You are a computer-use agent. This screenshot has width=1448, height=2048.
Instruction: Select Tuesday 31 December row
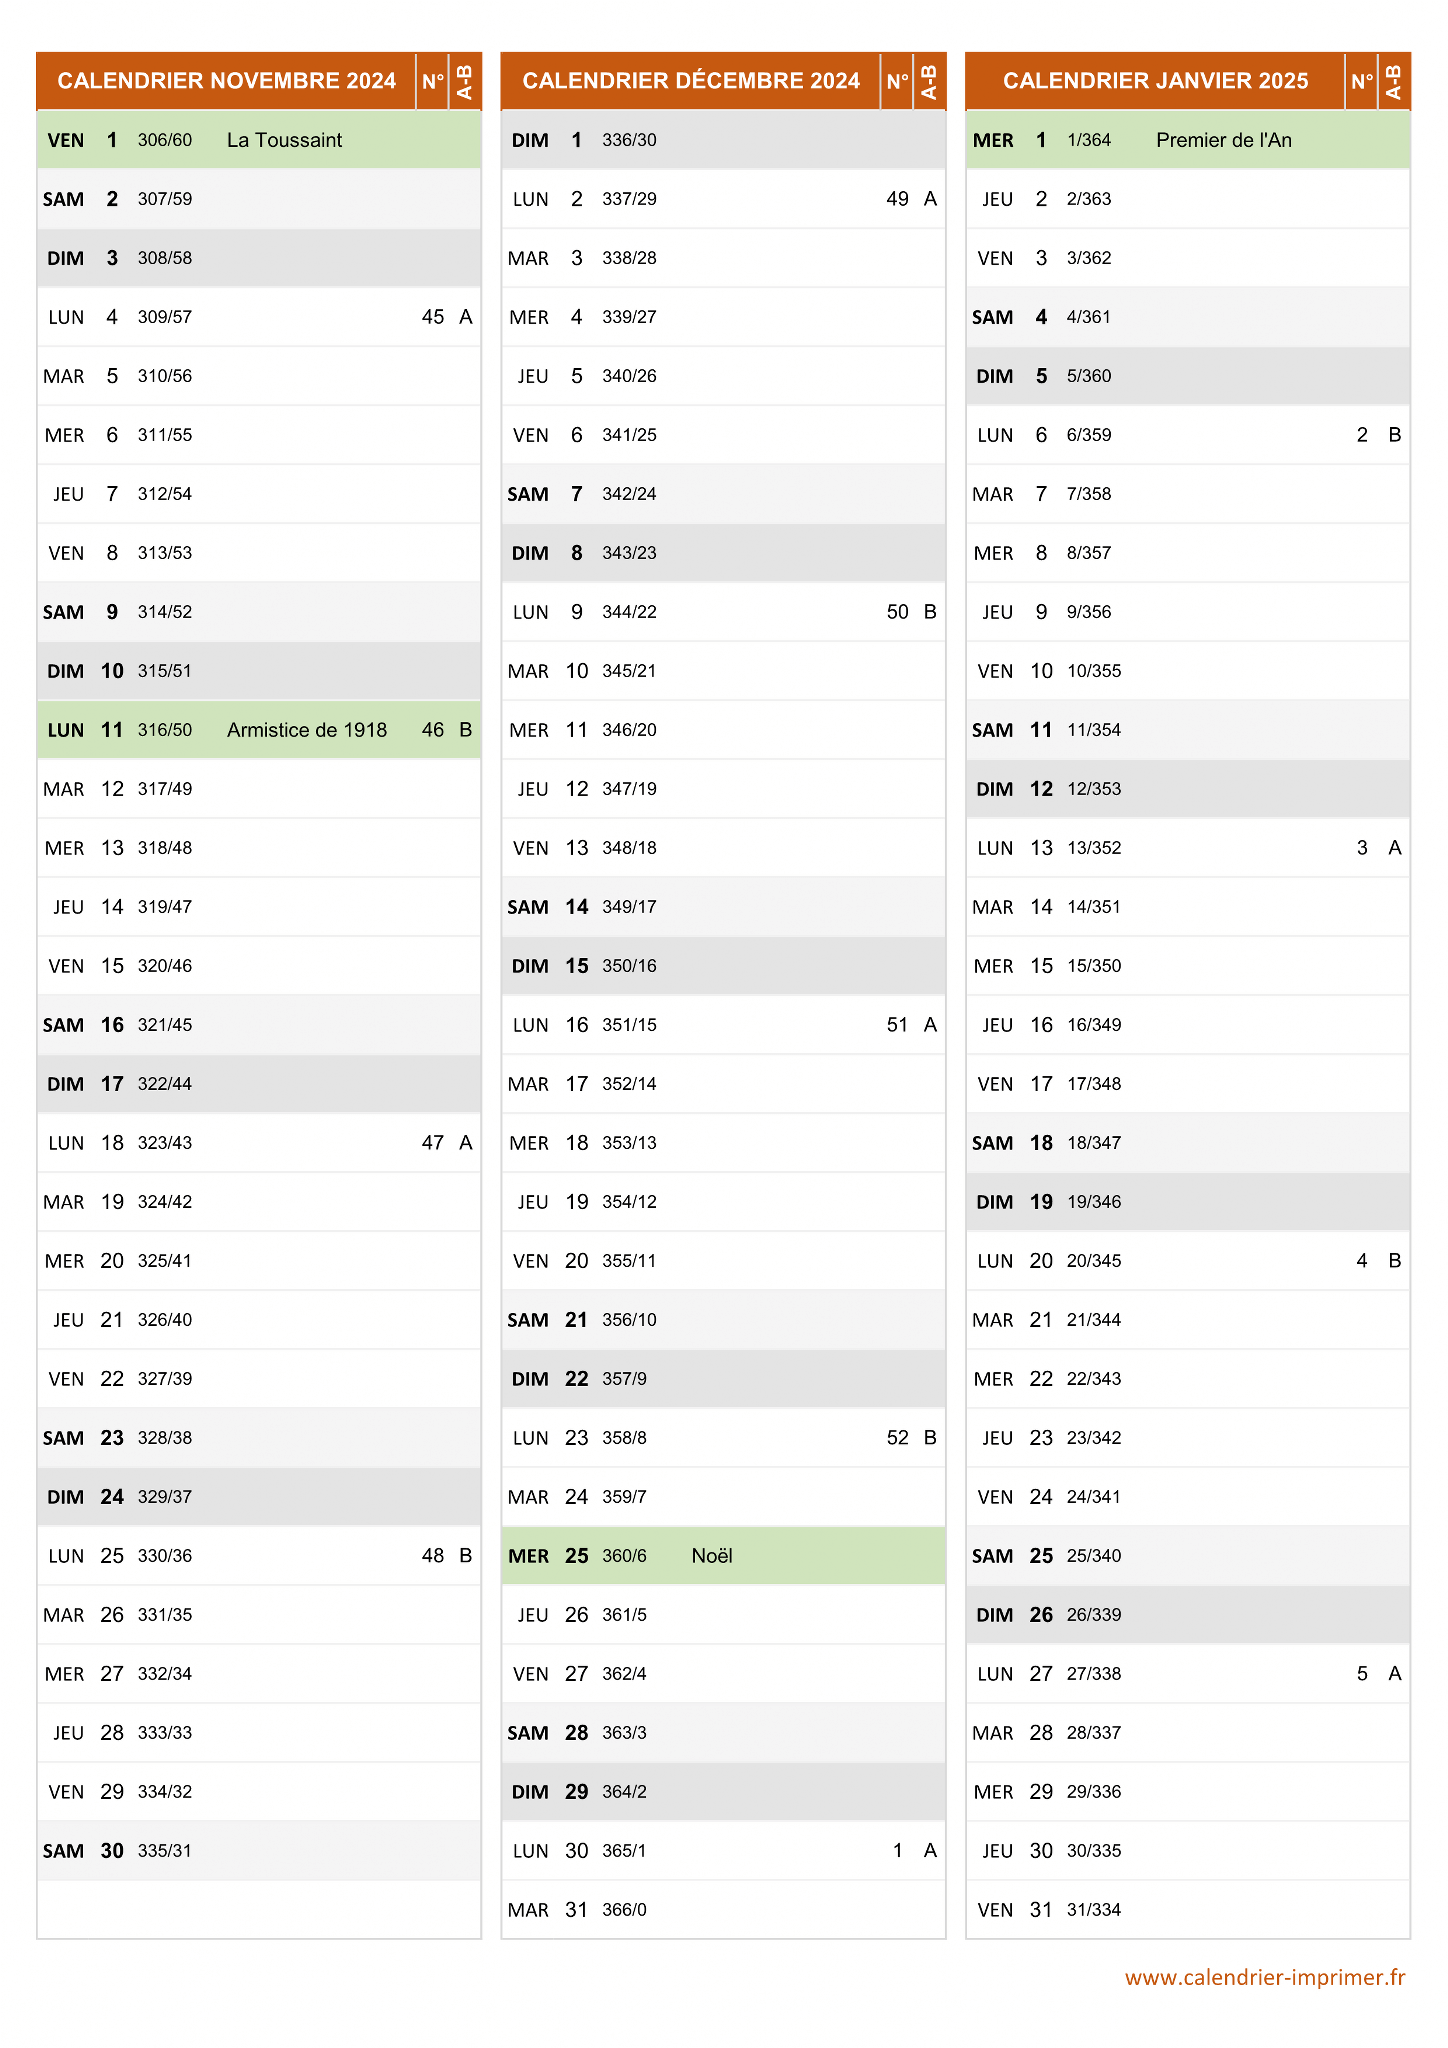coord(723,1910)
